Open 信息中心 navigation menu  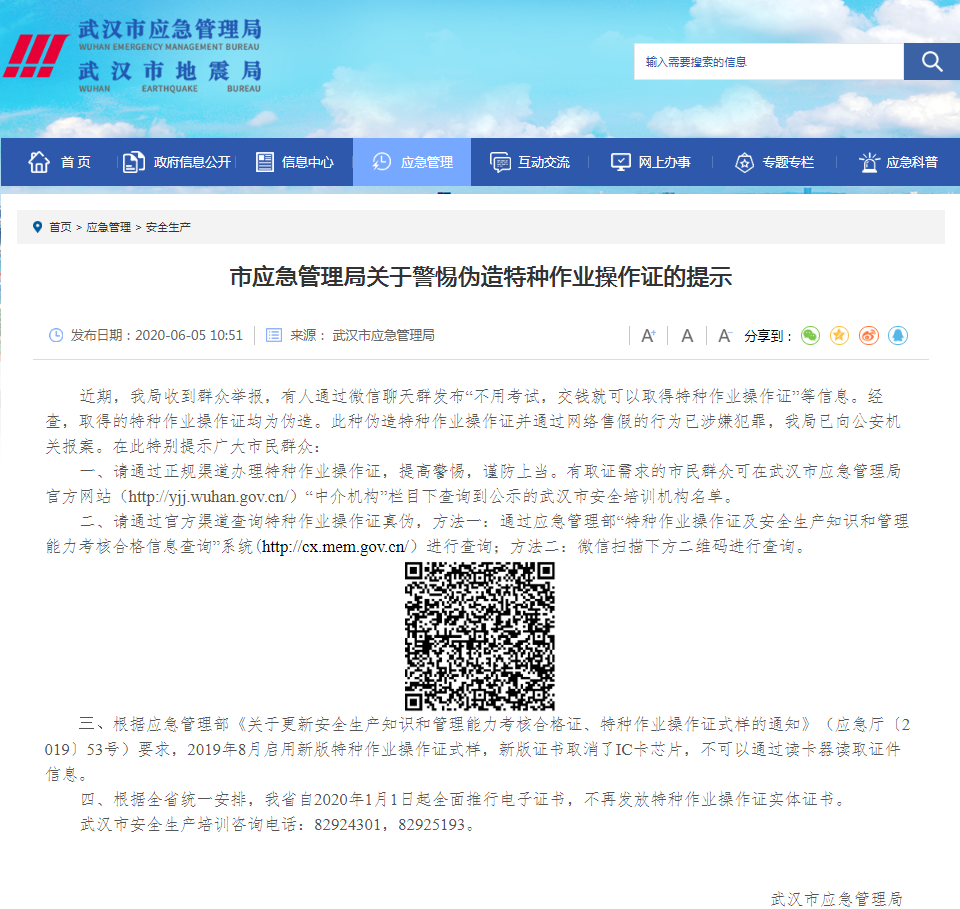point(294,162)
